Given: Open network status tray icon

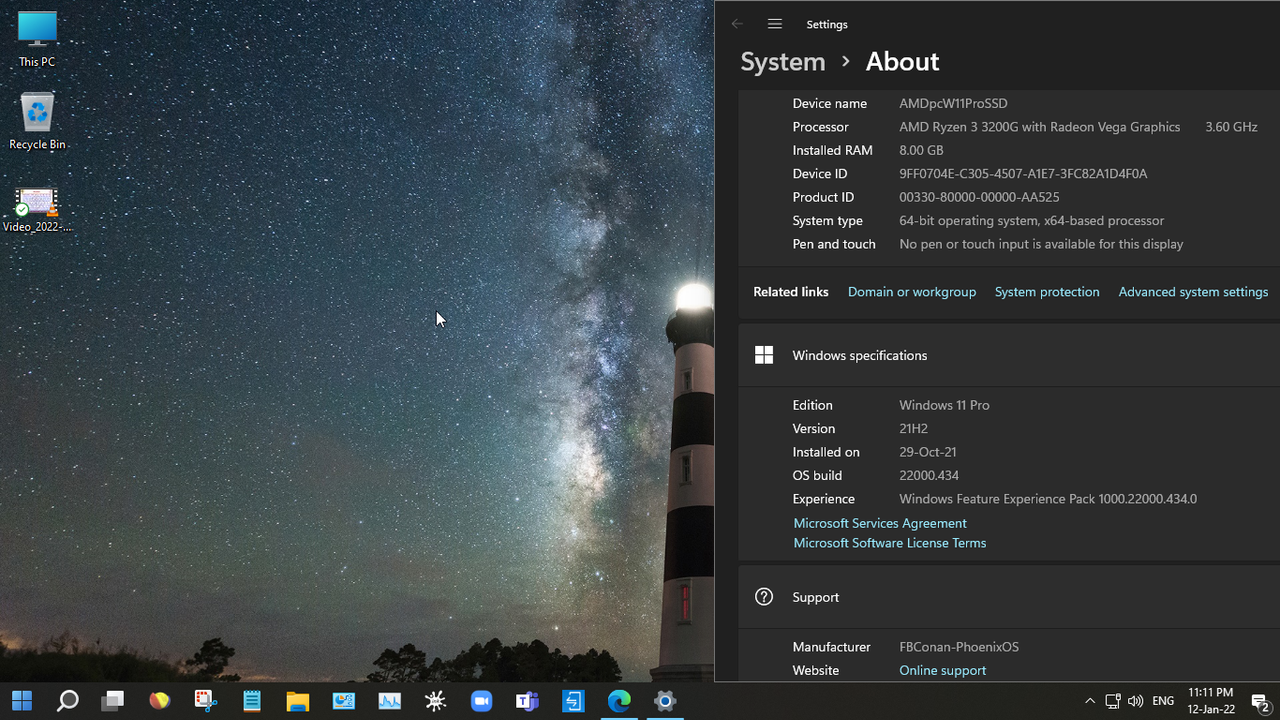Looking at the screenshot, I should pyautogui.click(x=1112, y=701).
